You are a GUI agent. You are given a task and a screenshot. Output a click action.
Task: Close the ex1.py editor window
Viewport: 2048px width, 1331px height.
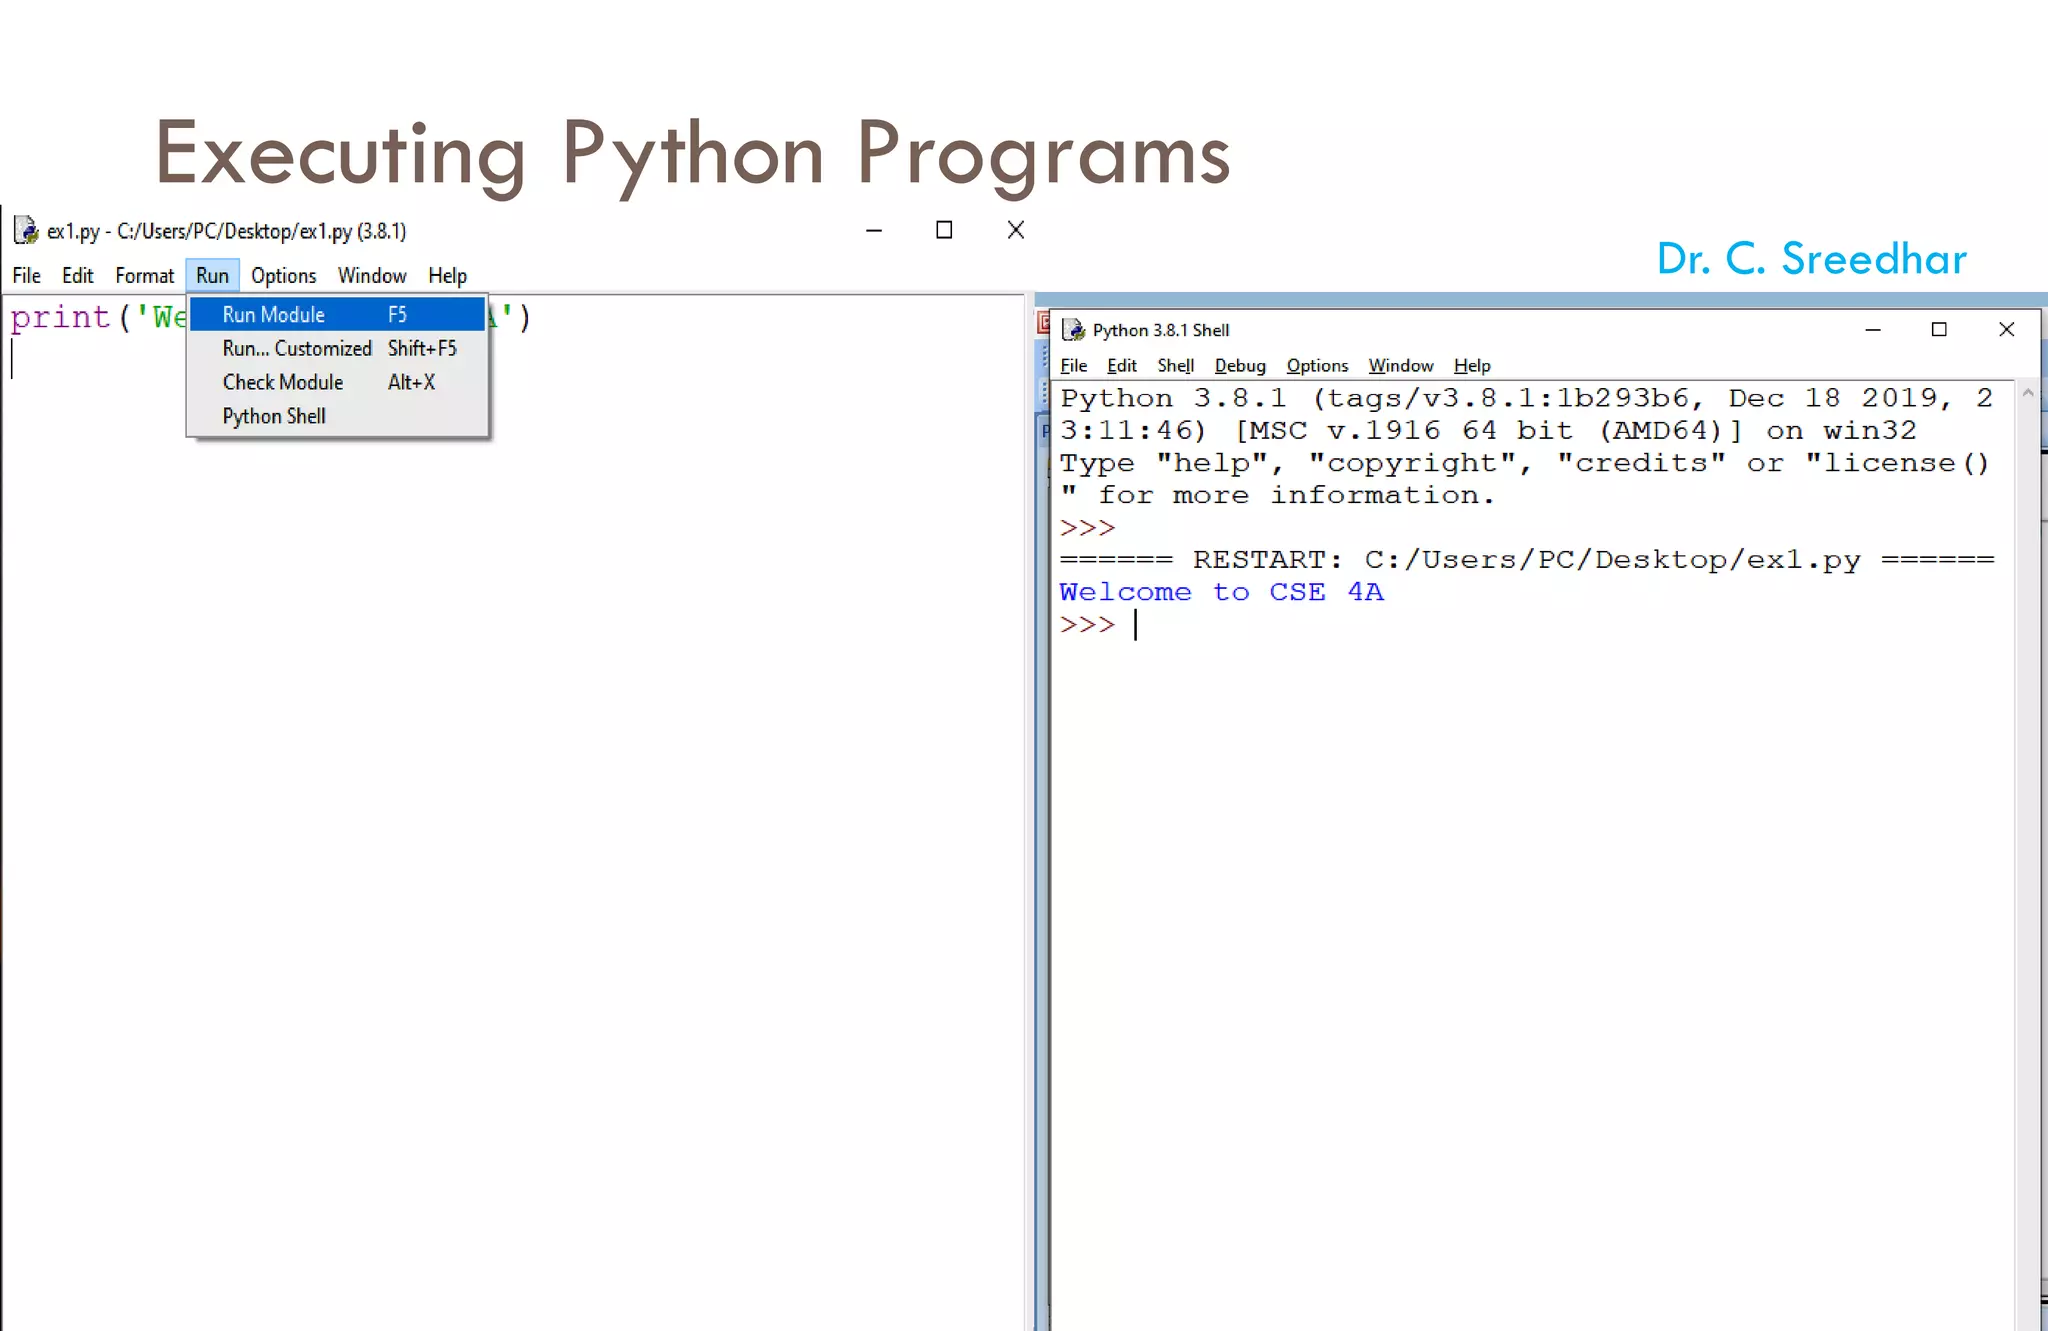pos(1015,231)
